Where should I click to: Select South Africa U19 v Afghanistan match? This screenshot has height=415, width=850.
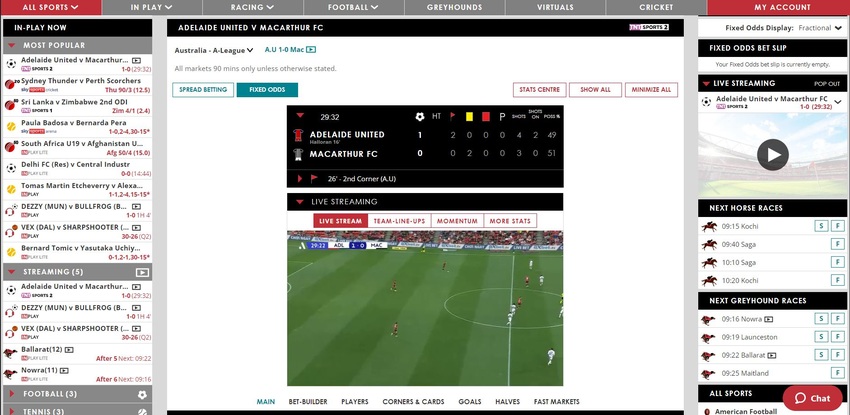[78, 147]
